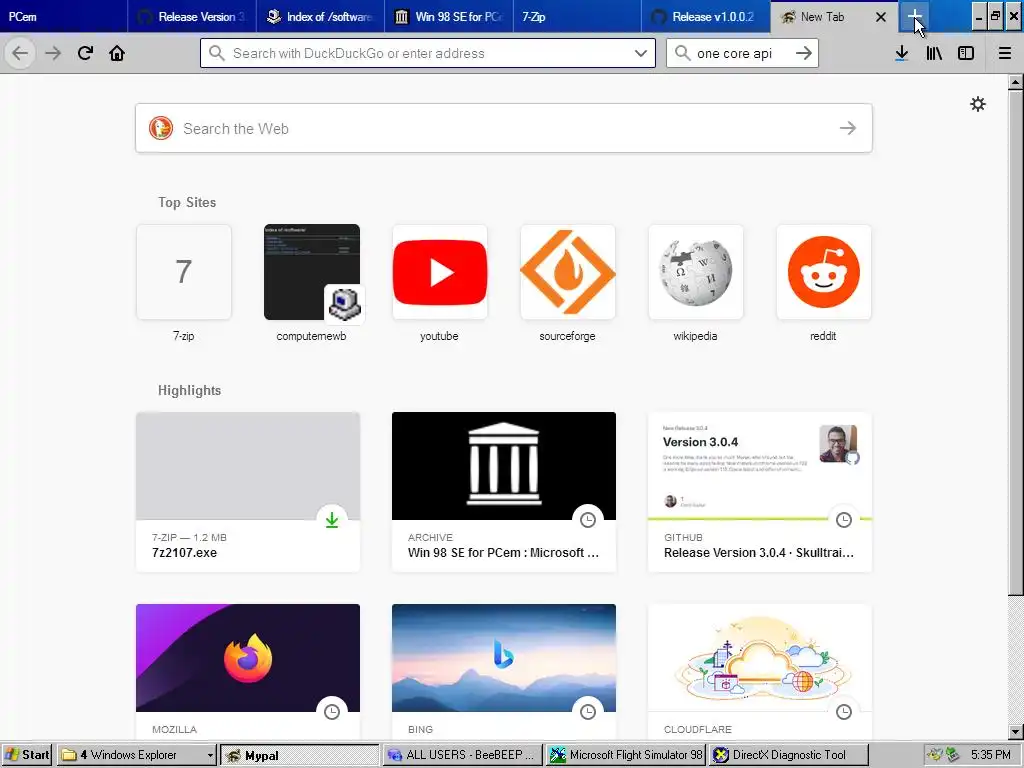Click the history clock on Mozilla card
The height and width of the screenshot is (768, 1024).
point(332,712)
